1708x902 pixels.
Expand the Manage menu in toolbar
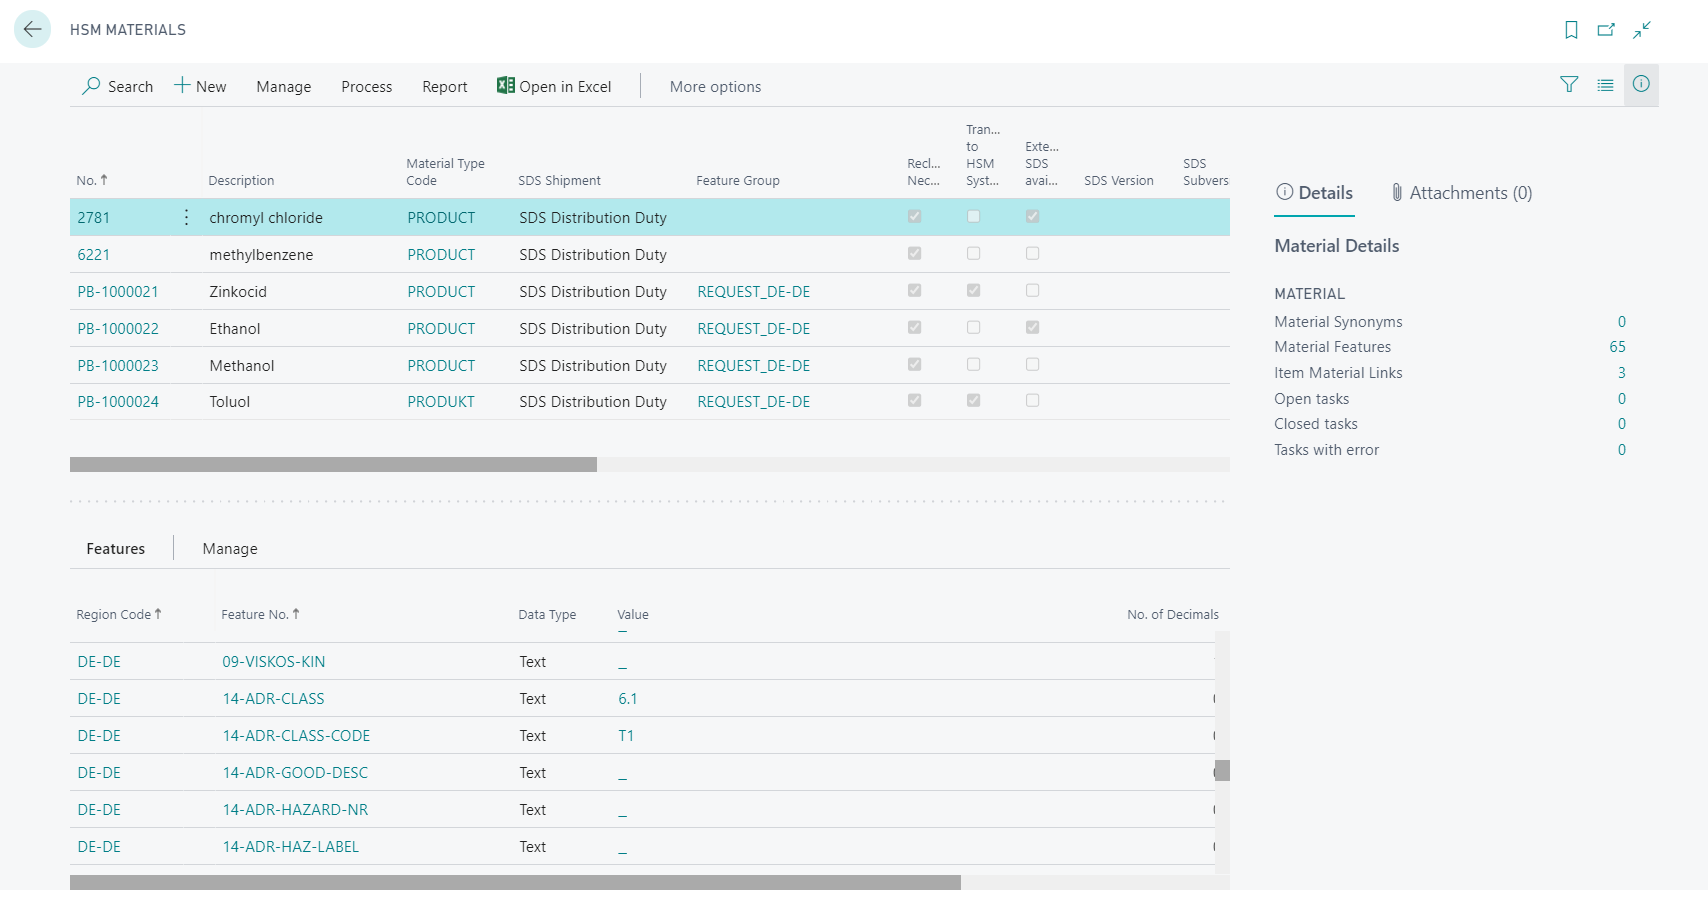click(284, 87)
